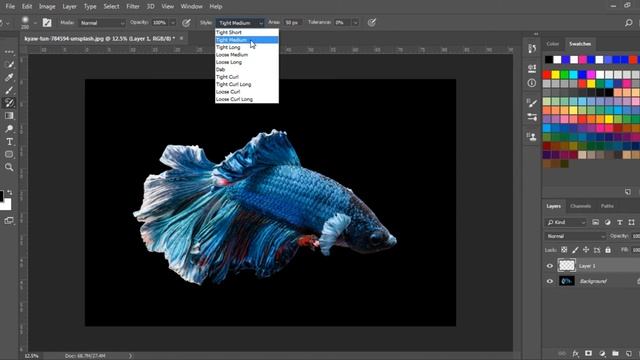Create new fill or adjustment layer
The width and height of the screenshot is (640, 360).
pyautogui.click(x=602, y=353)
